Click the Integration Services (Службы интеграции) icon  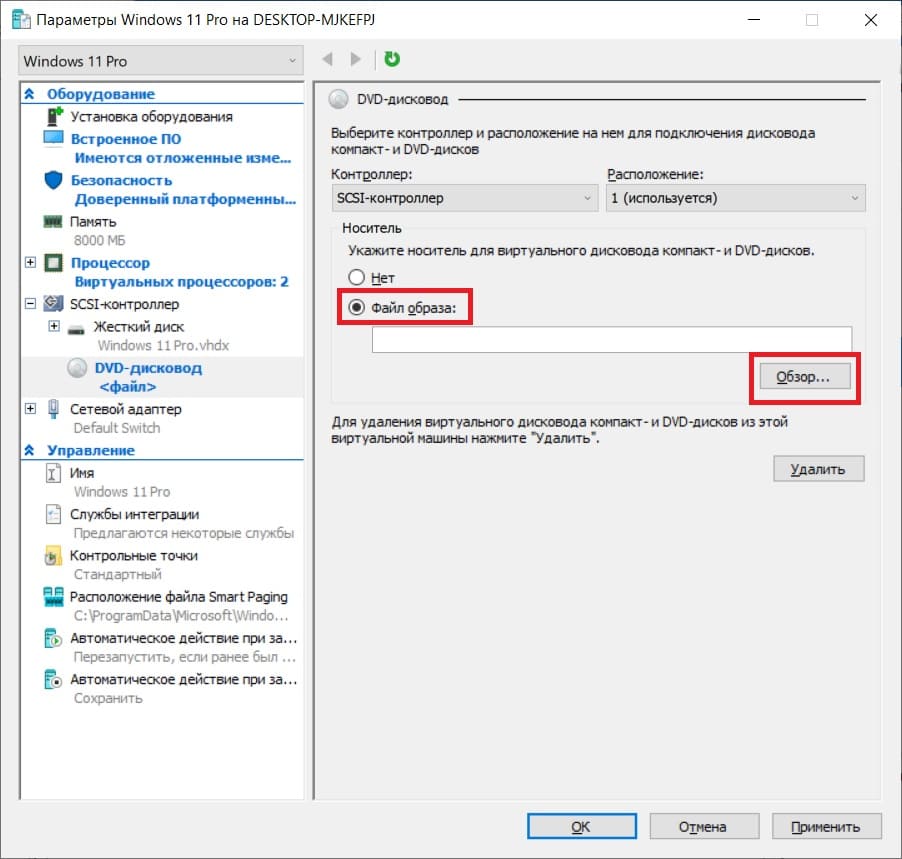(x=53, y=514)
